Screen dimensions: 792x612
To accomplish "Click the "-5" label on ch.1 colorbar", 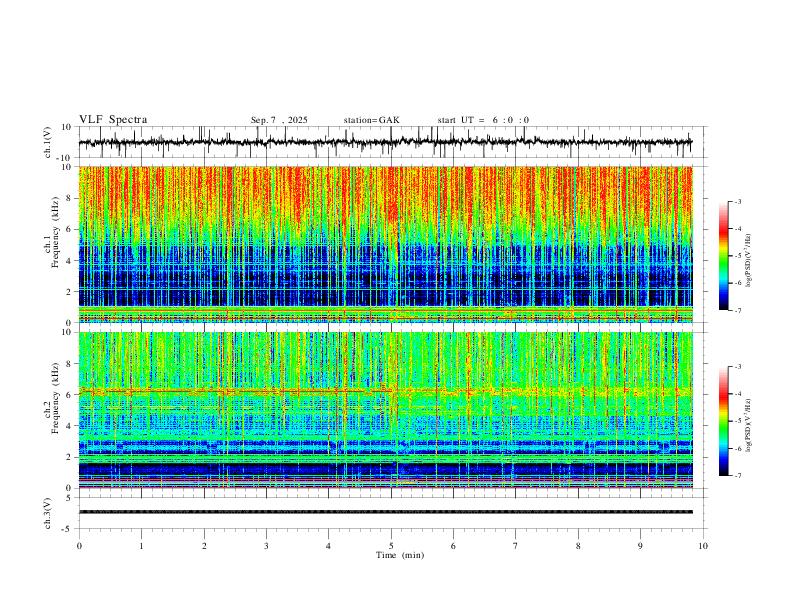I will (x=737, y=256).
